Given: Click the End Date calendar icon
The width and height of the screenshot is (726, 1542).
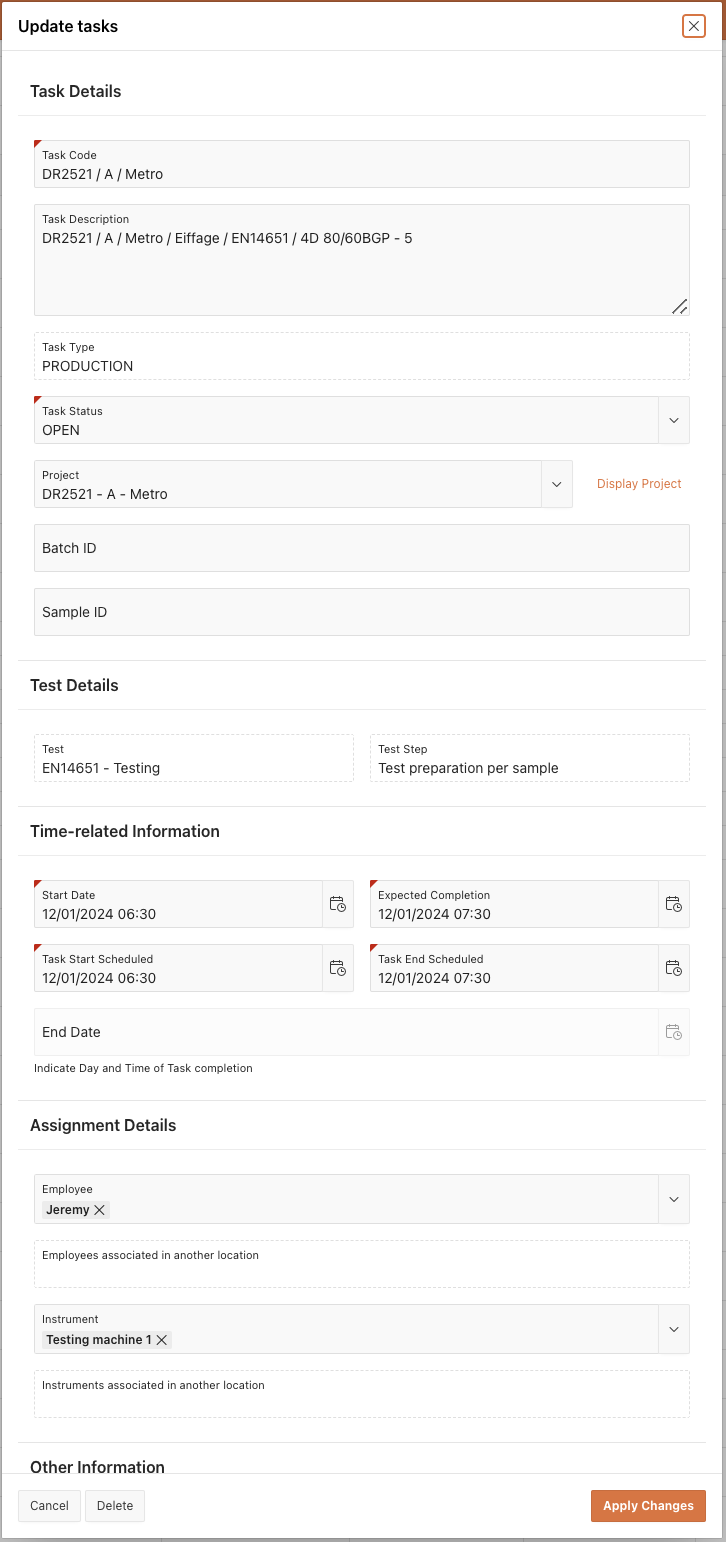Looking at the screenshot, I should pos(674,1032).
